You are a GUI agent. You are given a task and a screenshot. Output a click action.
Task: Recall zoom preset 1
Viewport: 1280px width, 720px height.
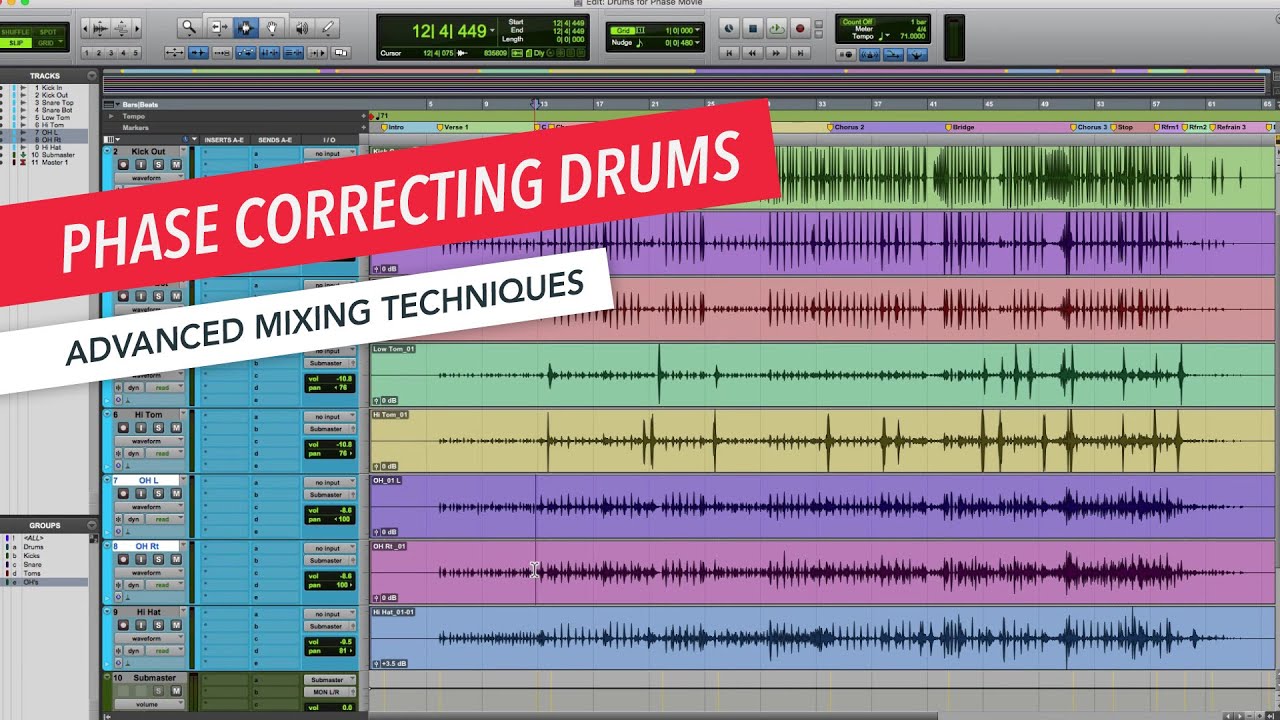pos(87,53)
